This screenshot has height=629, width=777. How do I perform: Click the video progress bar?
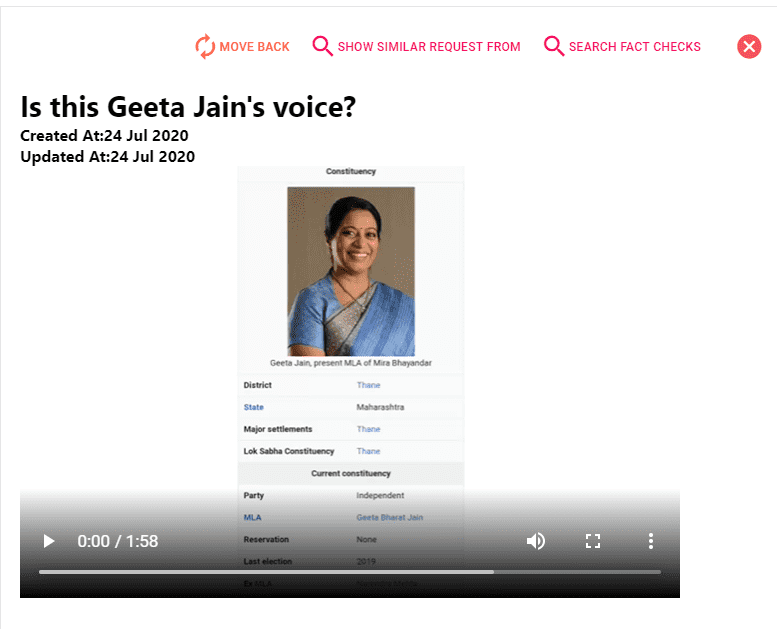coord(350,572)
